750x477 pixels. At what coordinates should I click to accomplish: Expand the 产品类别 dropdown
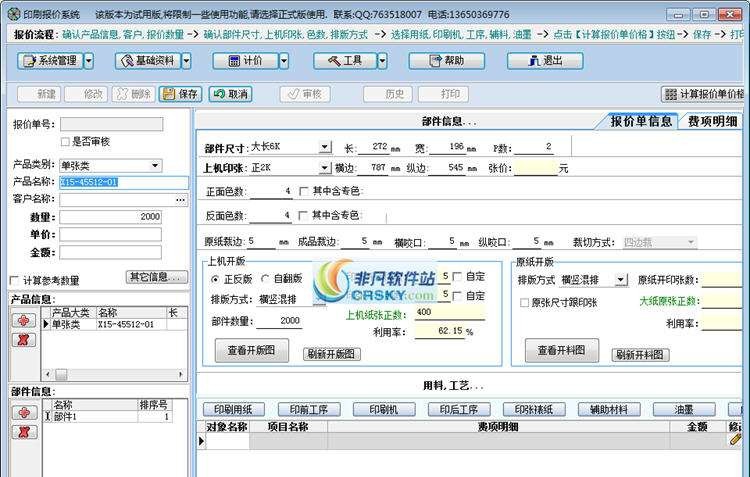coord(155,165)
